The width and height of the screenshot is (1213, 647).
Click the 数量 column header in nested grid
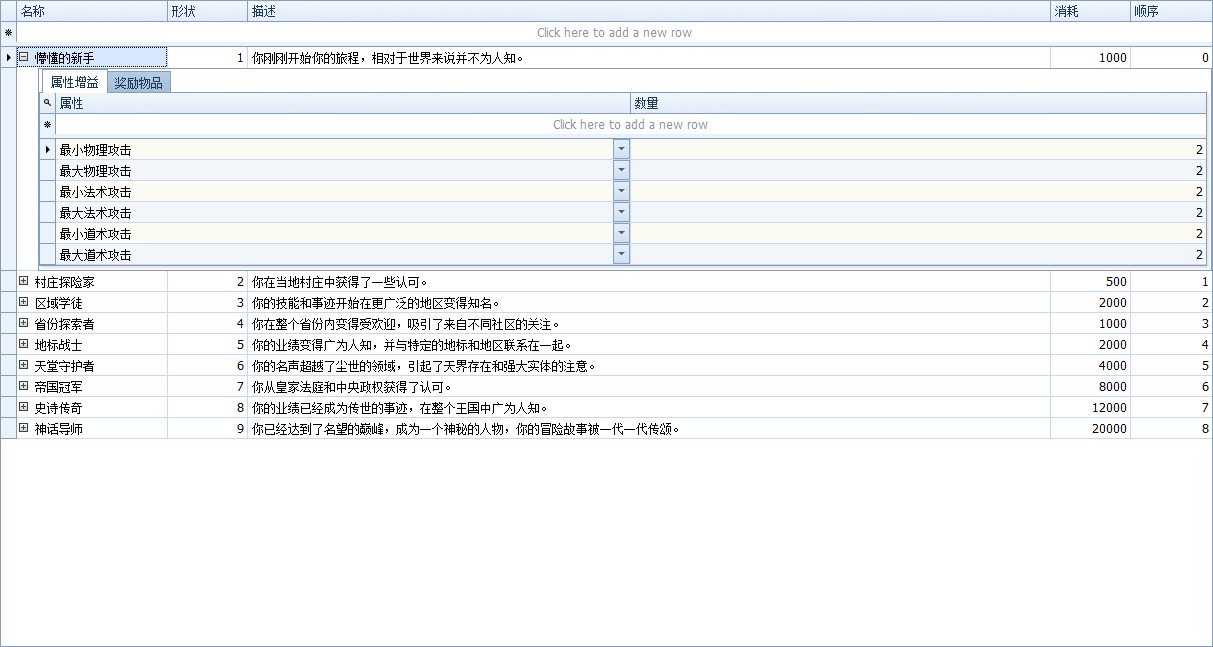[918, 103]
